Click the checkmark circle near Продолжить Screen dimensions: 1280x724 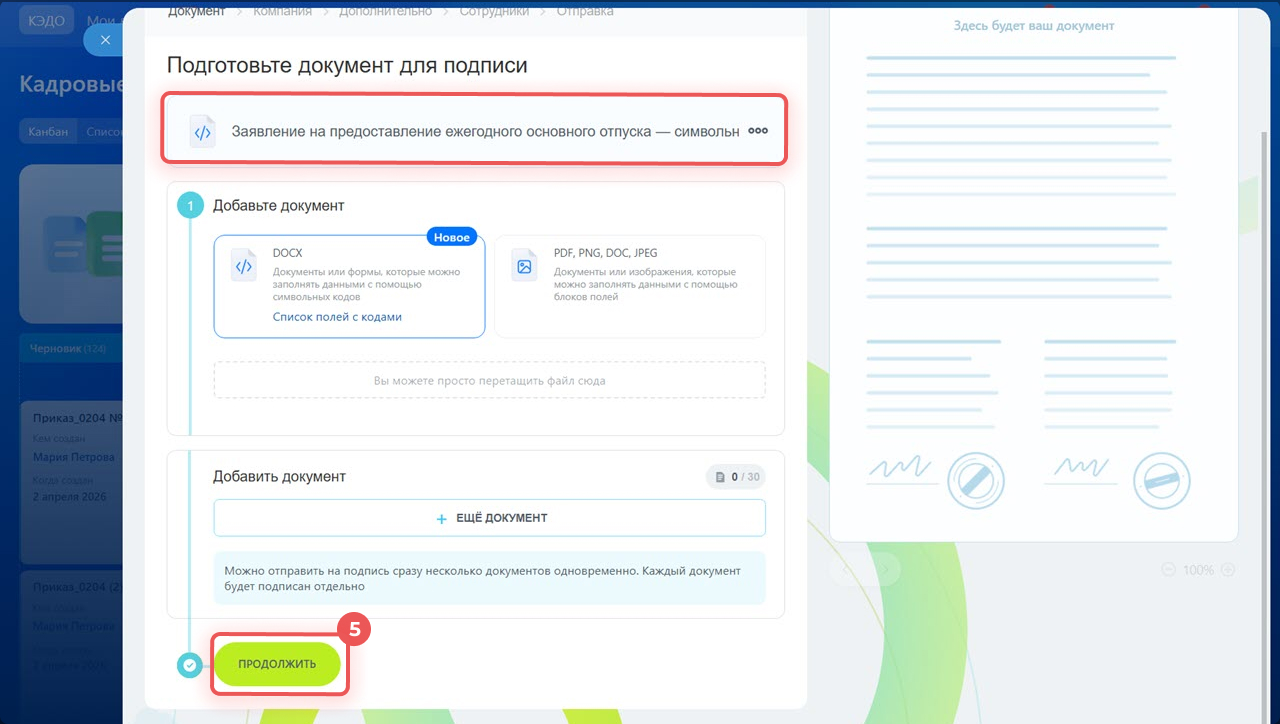tap(189, 664)
